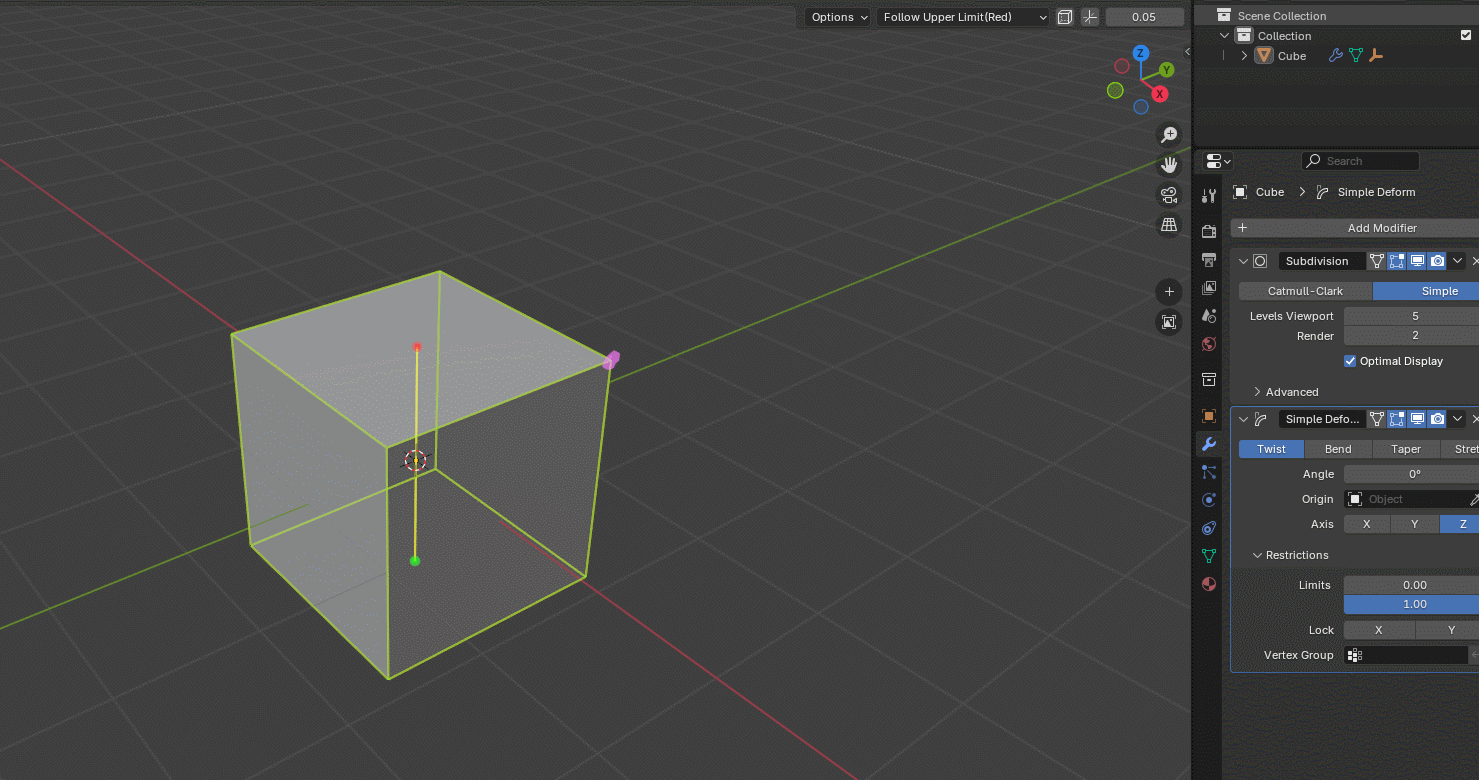The image size is (1479, 780).
Task: Expand the Advanced section under Subdivision
Action: coord(1285,391)
